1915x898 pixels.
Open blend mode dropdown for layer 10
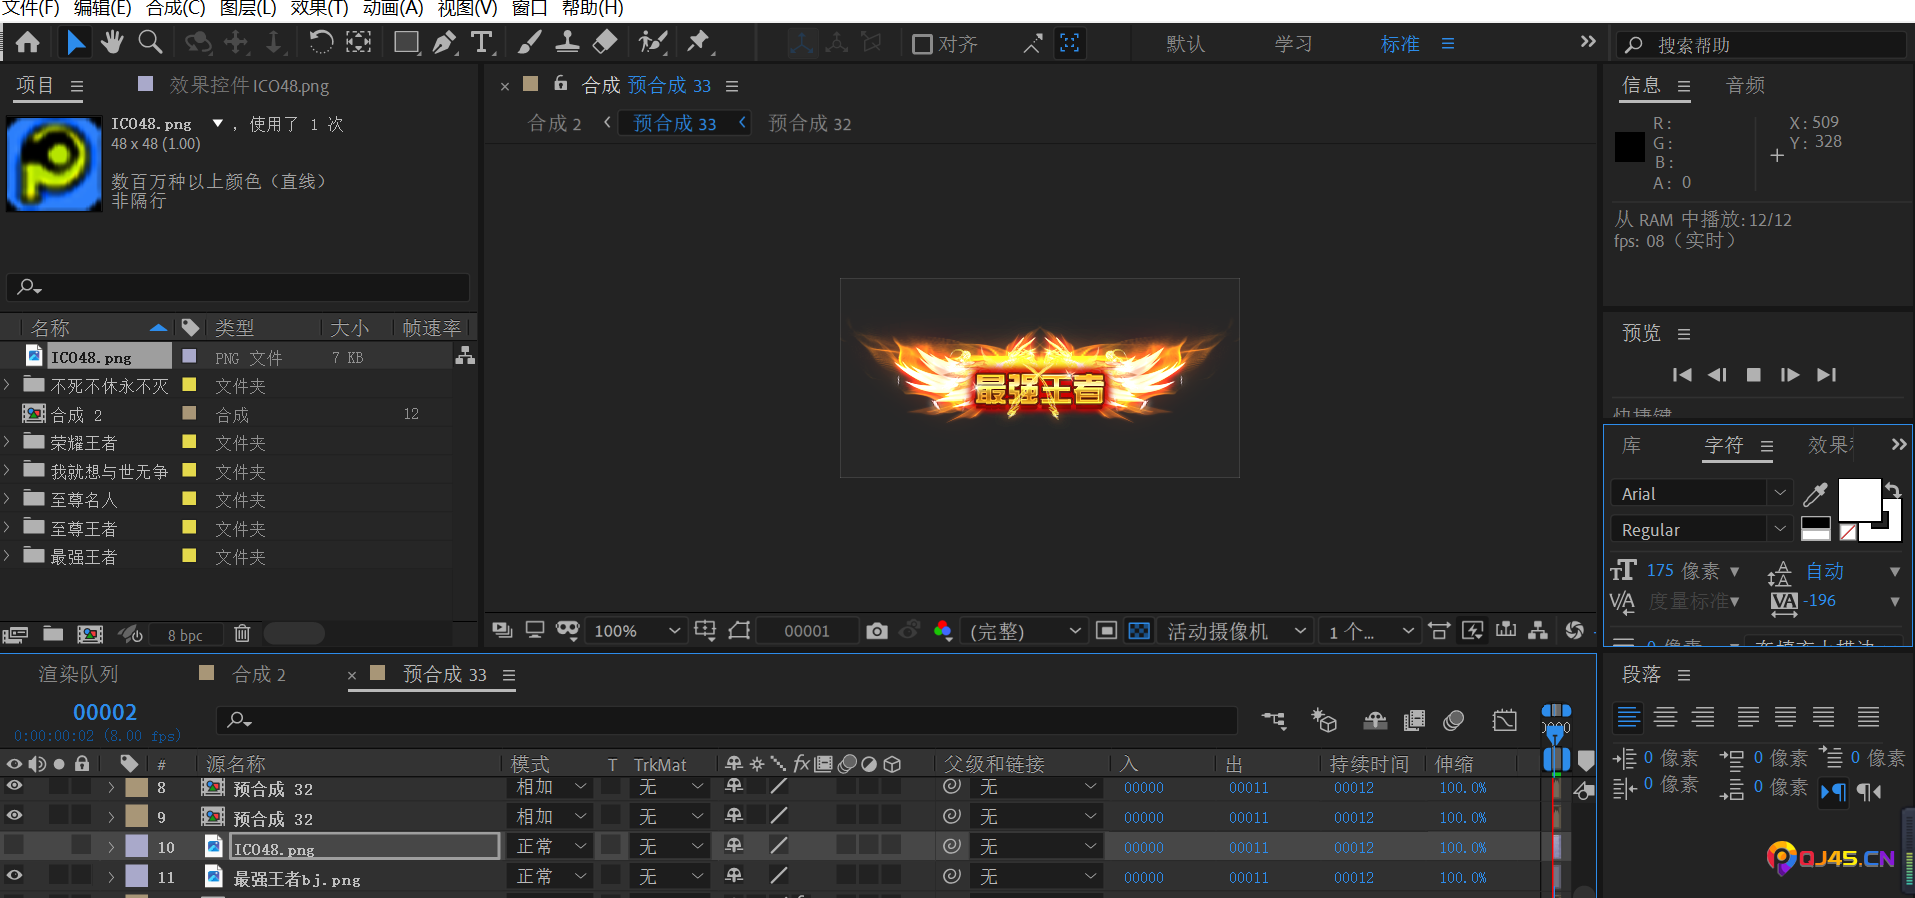(550, 846)
